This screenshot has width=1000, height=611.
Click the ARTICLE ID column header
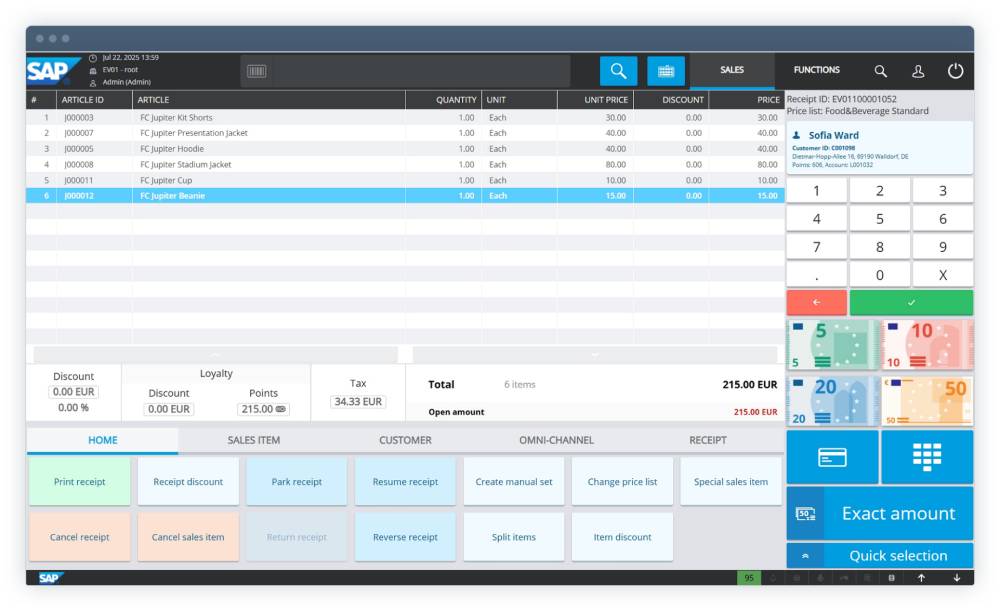click(x=94, y=99)
